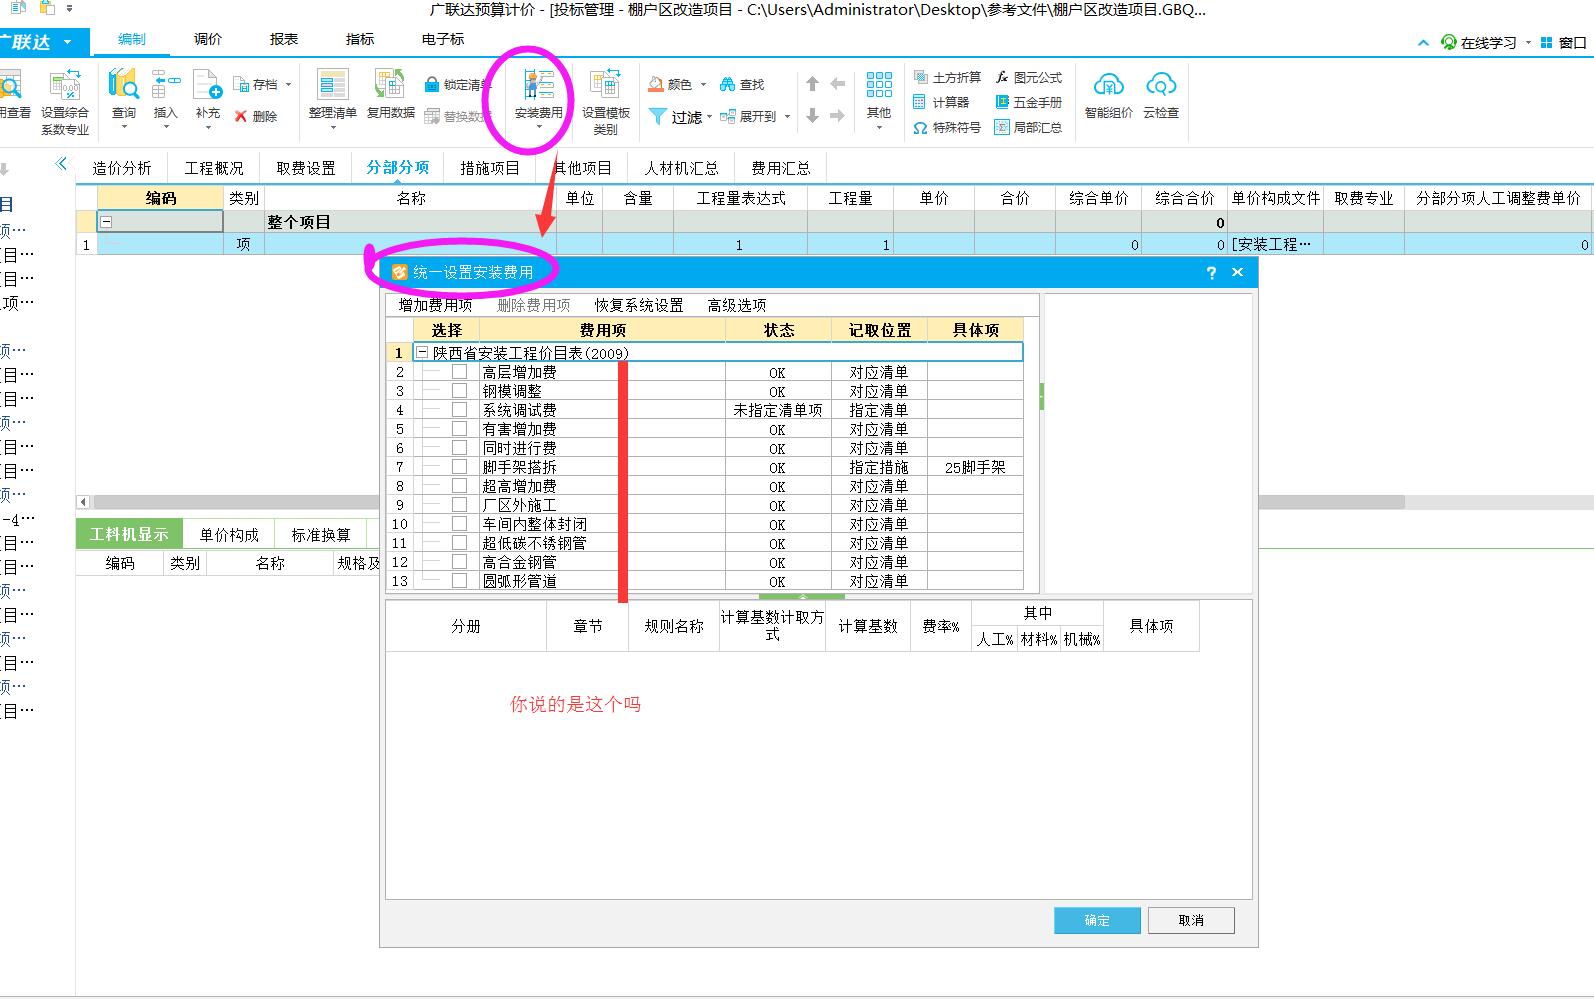The image size is (1594, 999).
Task: Check the 脚手架搭拆 checkbox
Action: point(459,467)
